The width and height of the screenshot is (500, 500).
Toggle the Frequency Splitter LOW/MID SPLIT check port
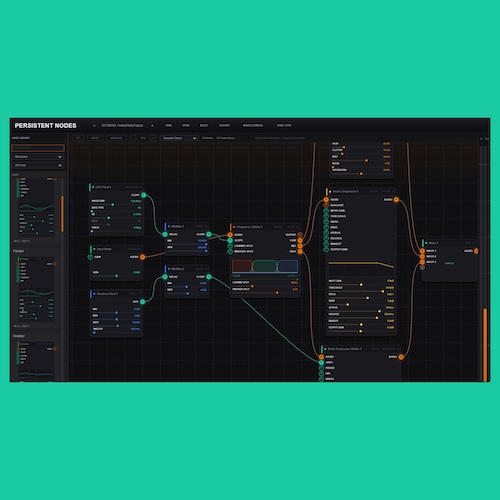[230, 246]
